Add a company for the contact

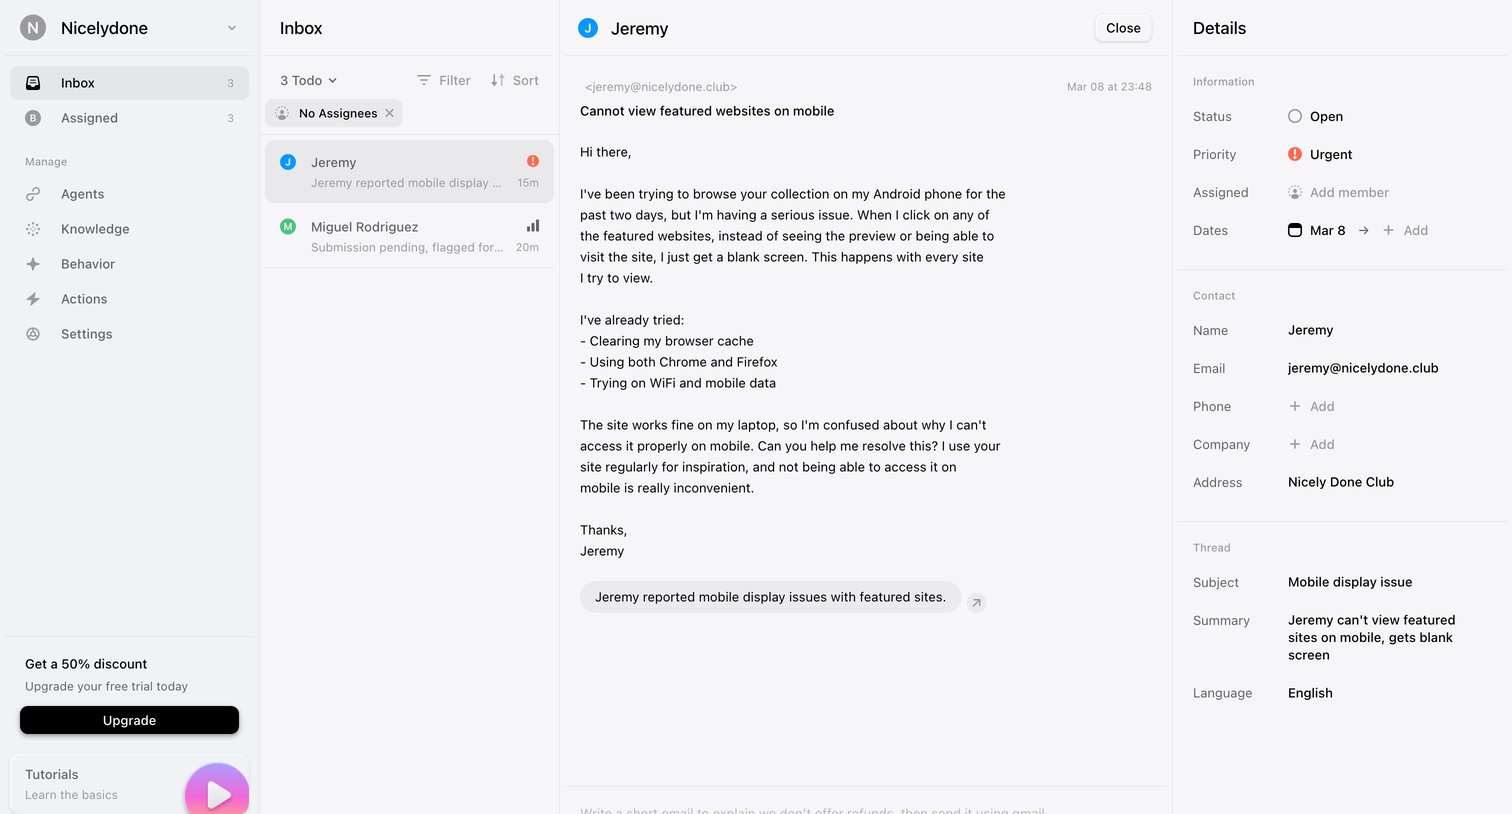tap(1312, 444)
